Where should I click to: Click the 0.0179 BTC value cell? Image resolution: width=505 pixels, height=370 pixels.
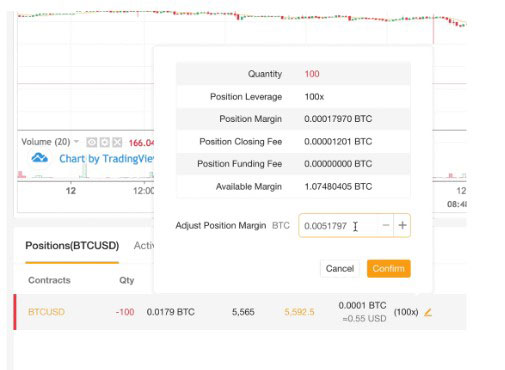tap(170, 312)
